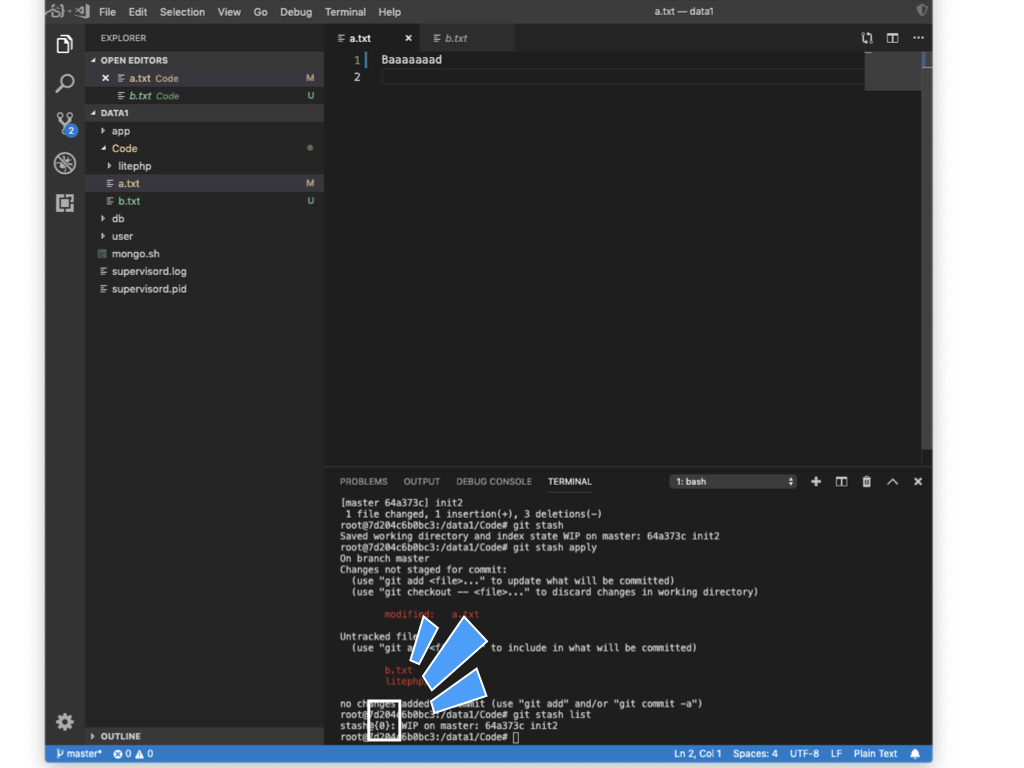Open the Extensions view in activity bar
Screen dimensions: 1024x768
coord(65,203)
